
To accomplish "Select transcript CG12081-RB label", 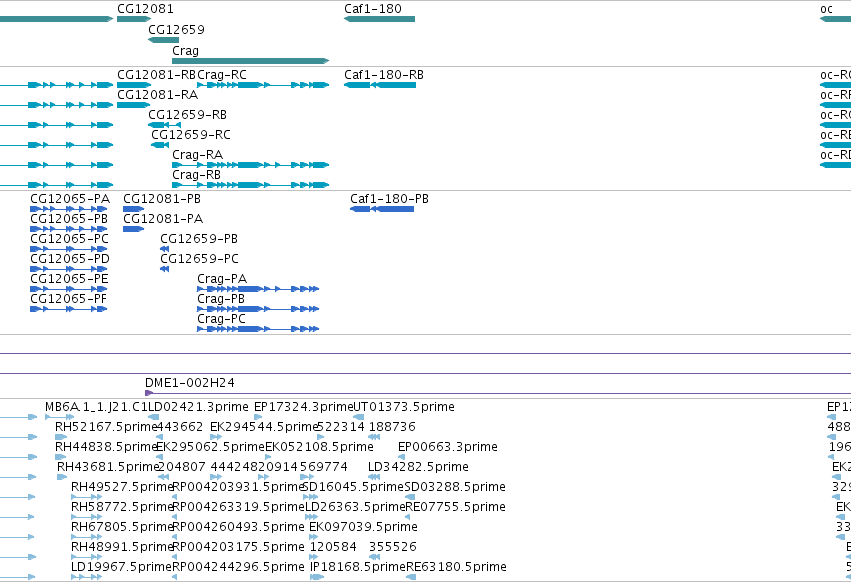I will (x=156, y=74).
